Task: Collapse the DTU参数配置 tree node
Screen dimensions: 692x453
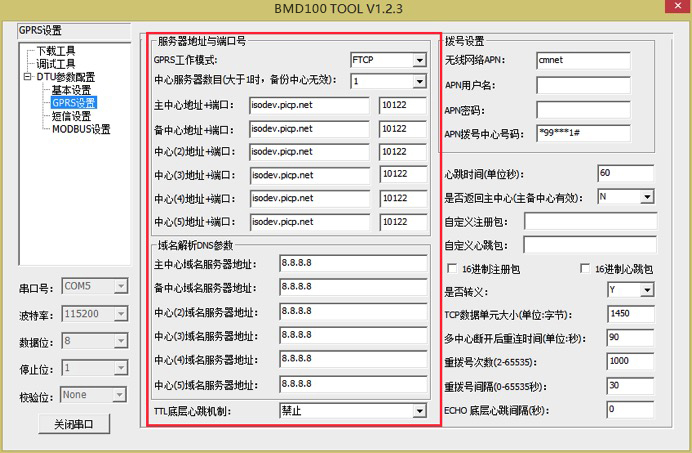Action: [27, 77]
